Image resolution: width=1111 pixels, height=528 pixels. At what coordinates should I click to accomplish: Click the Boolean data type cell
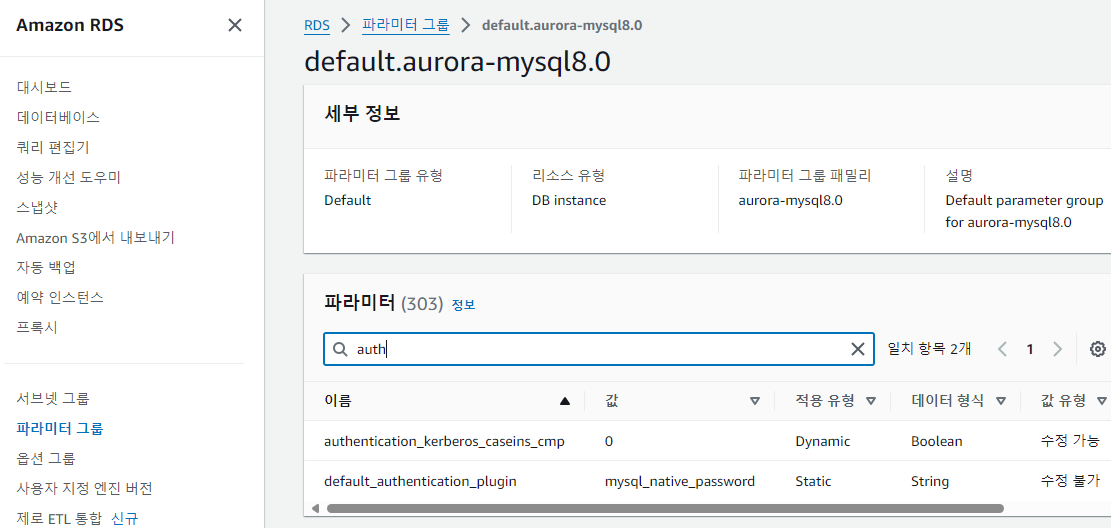(x=937, y=441)
